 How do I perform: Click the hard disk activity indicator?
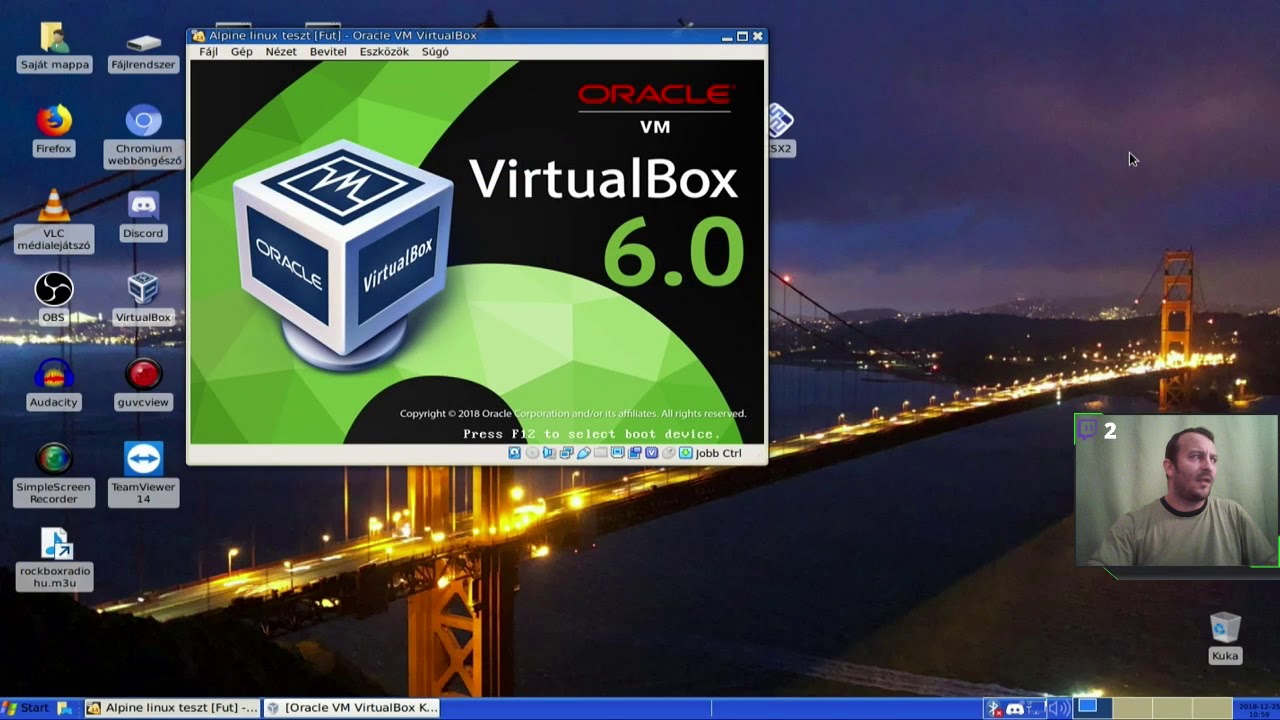coord(515,453)
